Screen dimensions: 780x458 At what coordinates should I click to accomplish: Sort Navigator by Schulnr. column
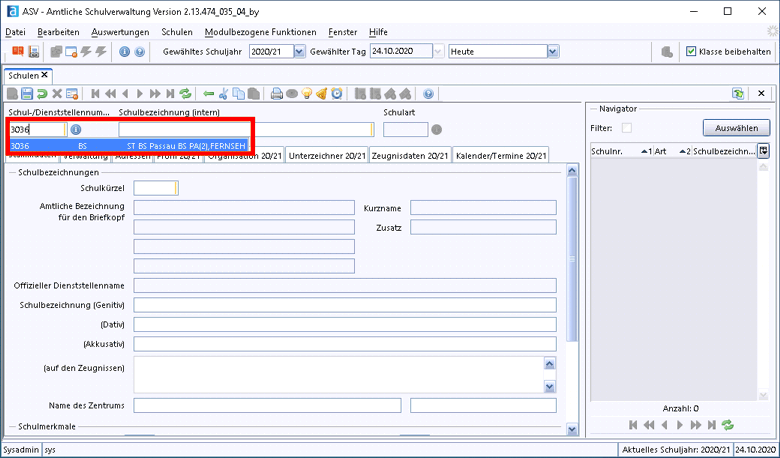point(621,151)
